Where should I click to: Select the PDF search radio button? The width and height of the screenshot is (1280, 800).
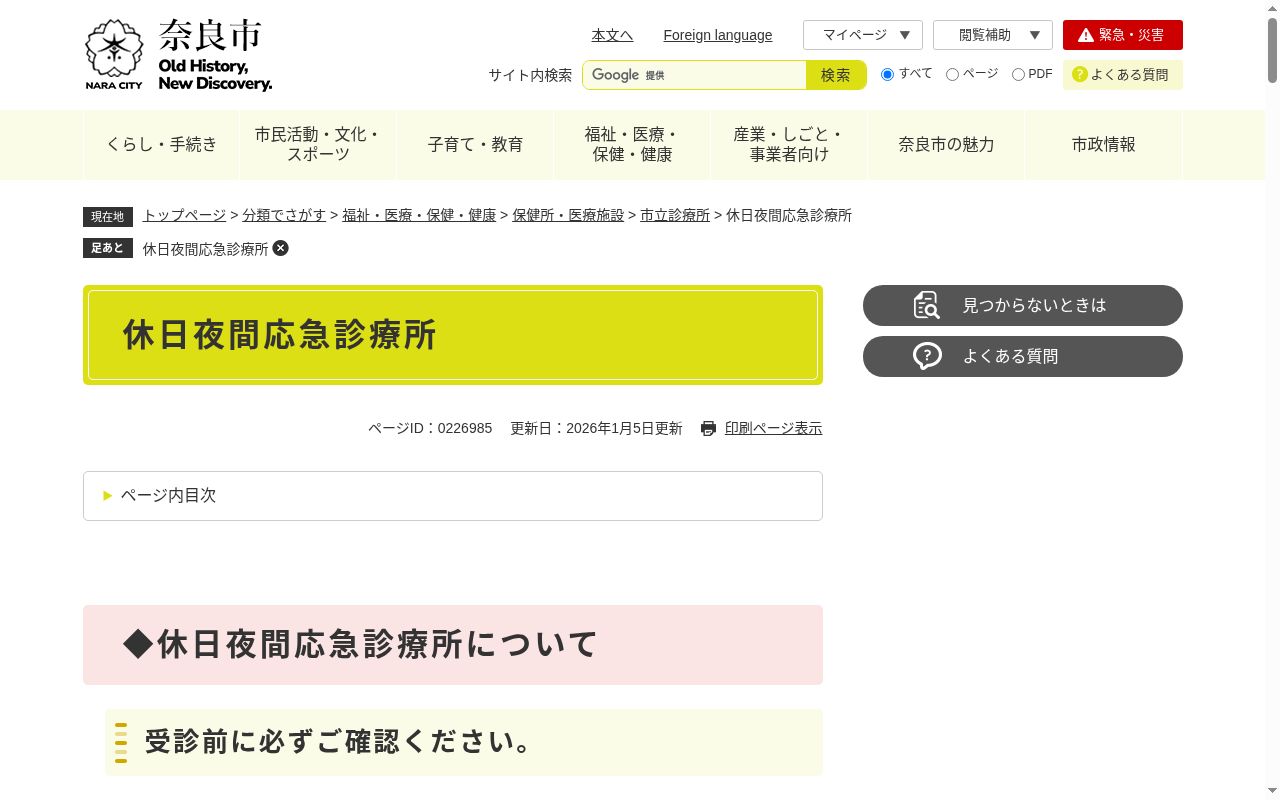(x=1018, y=74)
